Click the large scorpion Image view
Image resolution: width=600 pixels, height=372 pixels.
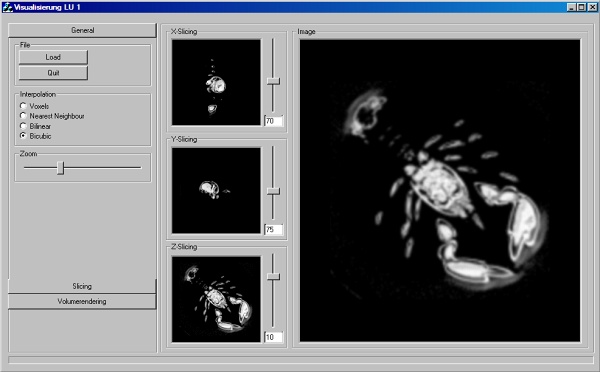[x=440, y=191]
